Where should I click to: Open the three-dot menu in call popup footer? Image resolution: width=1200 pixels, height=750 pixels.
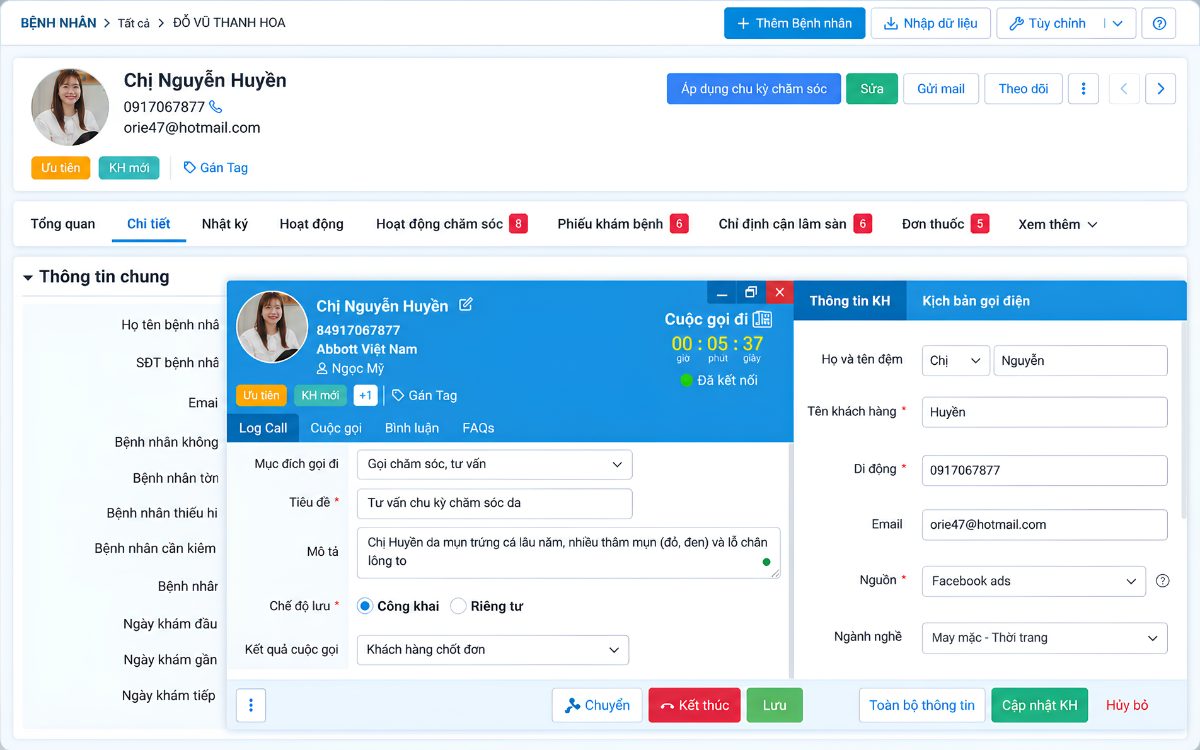(250, 705)
